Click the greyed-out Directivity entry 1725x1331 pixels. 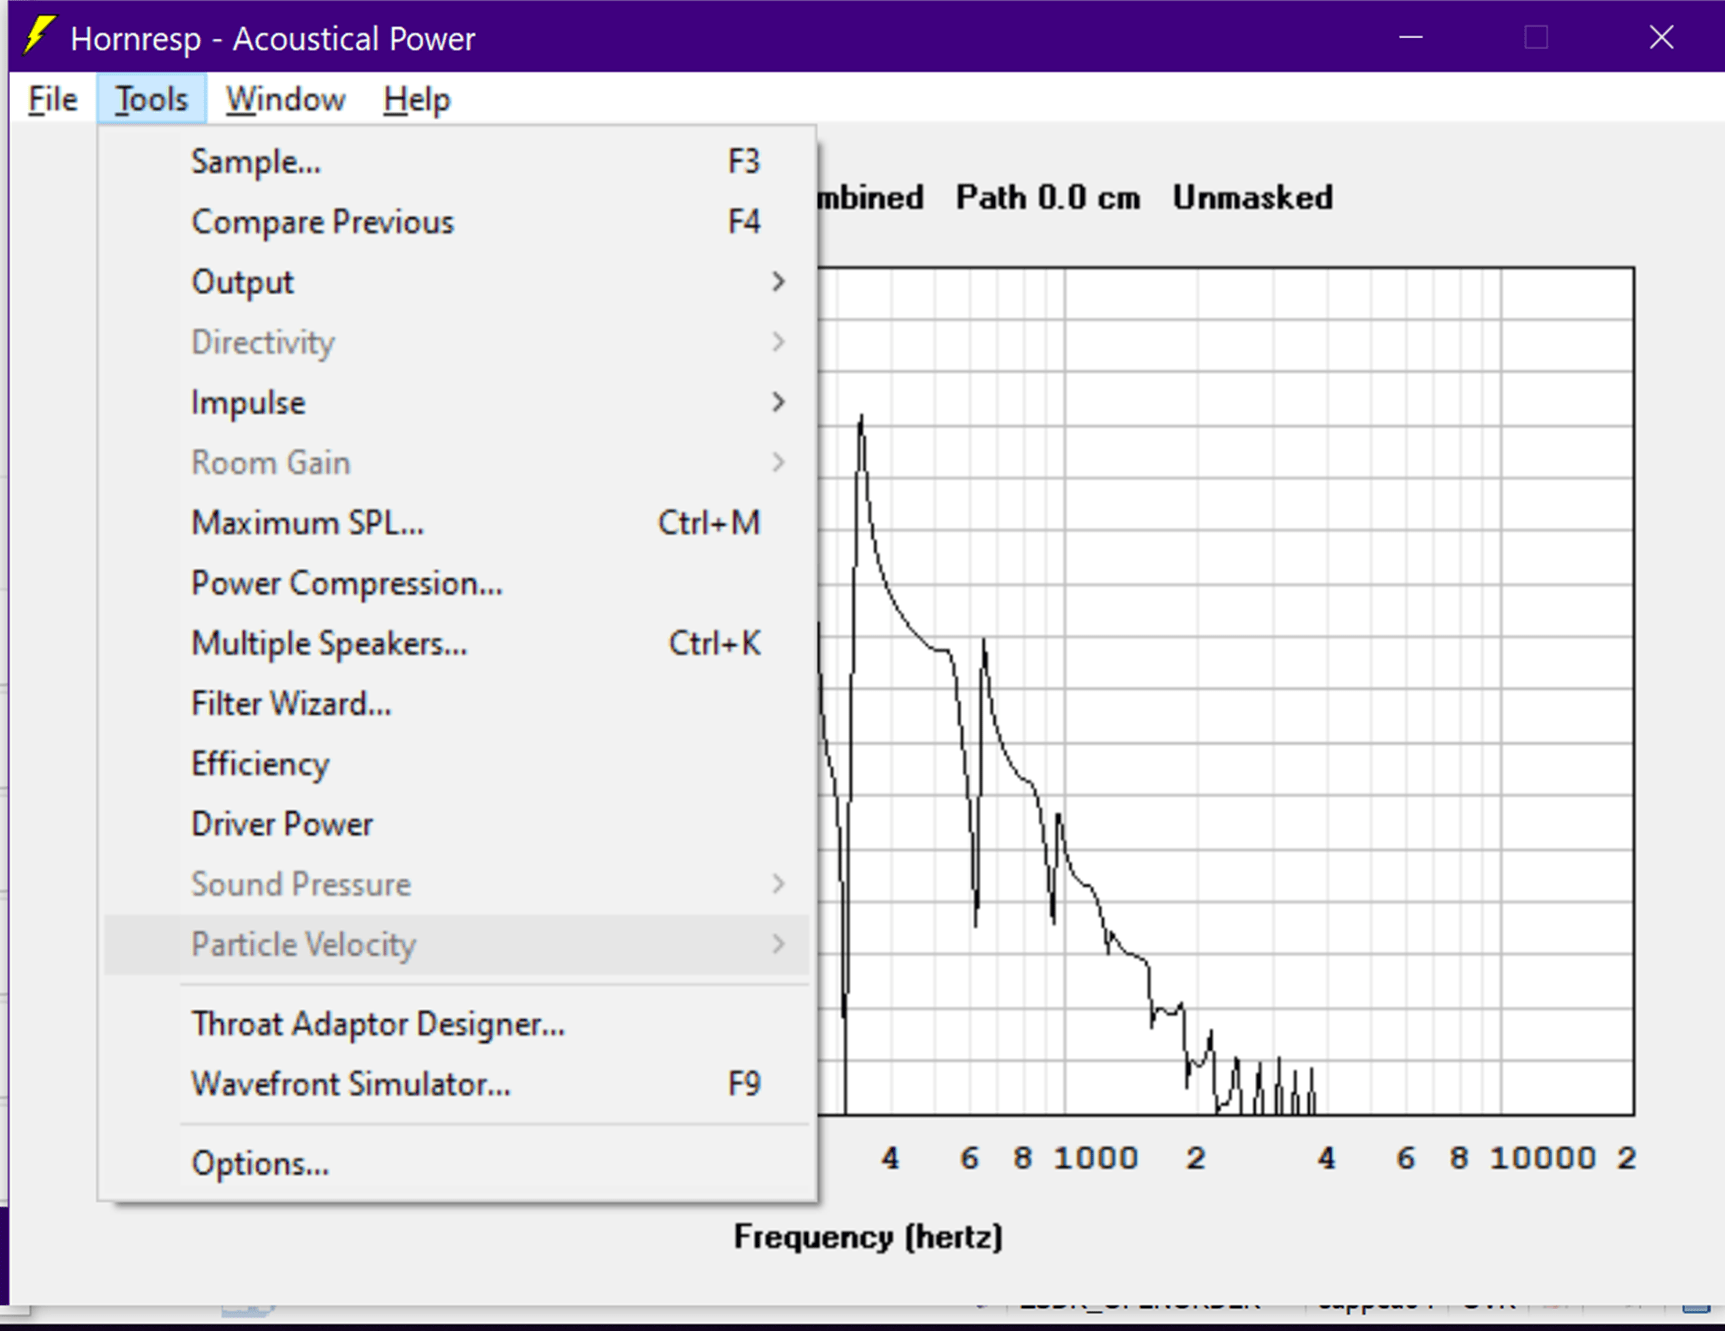pyautogui.click(x=457, y=343)
